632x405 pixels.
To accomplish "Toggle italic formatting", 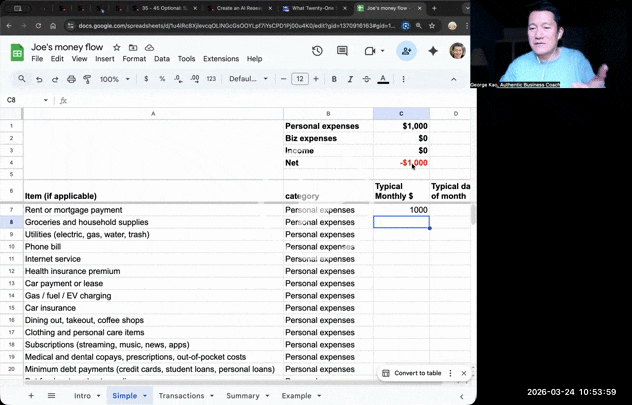I will click(349, 79).
